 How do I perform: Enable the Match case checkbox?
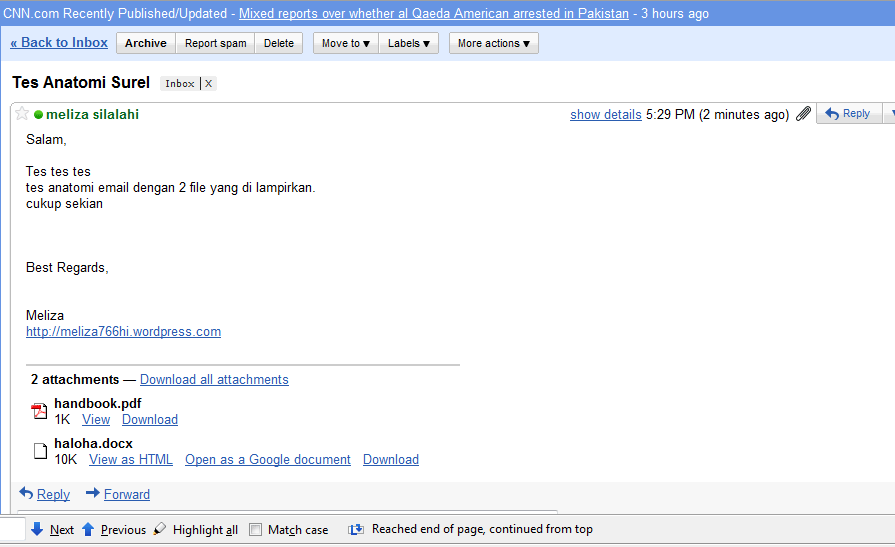256,529
